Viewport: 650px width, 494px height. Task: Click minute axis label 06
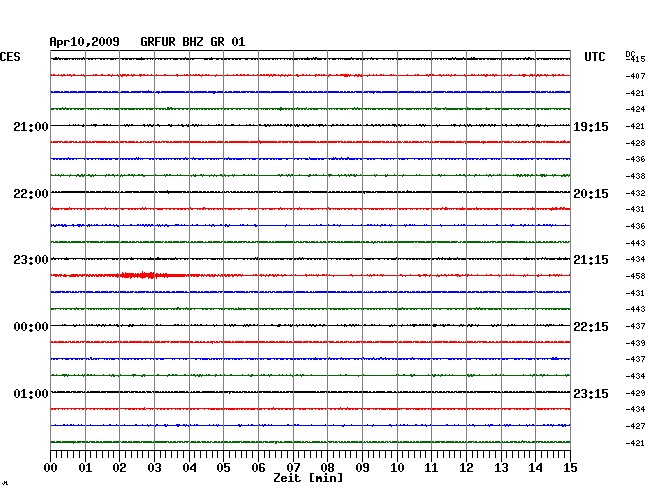pos(258,468)
